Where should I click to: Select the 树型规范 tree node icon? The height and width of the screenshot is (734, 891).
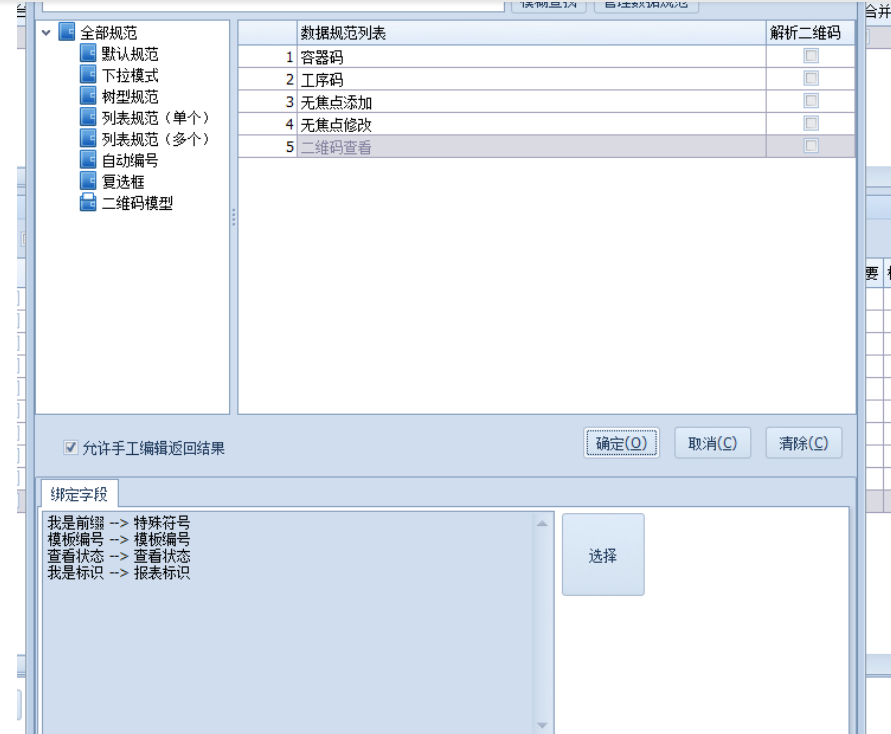click(x=88, y=96)
